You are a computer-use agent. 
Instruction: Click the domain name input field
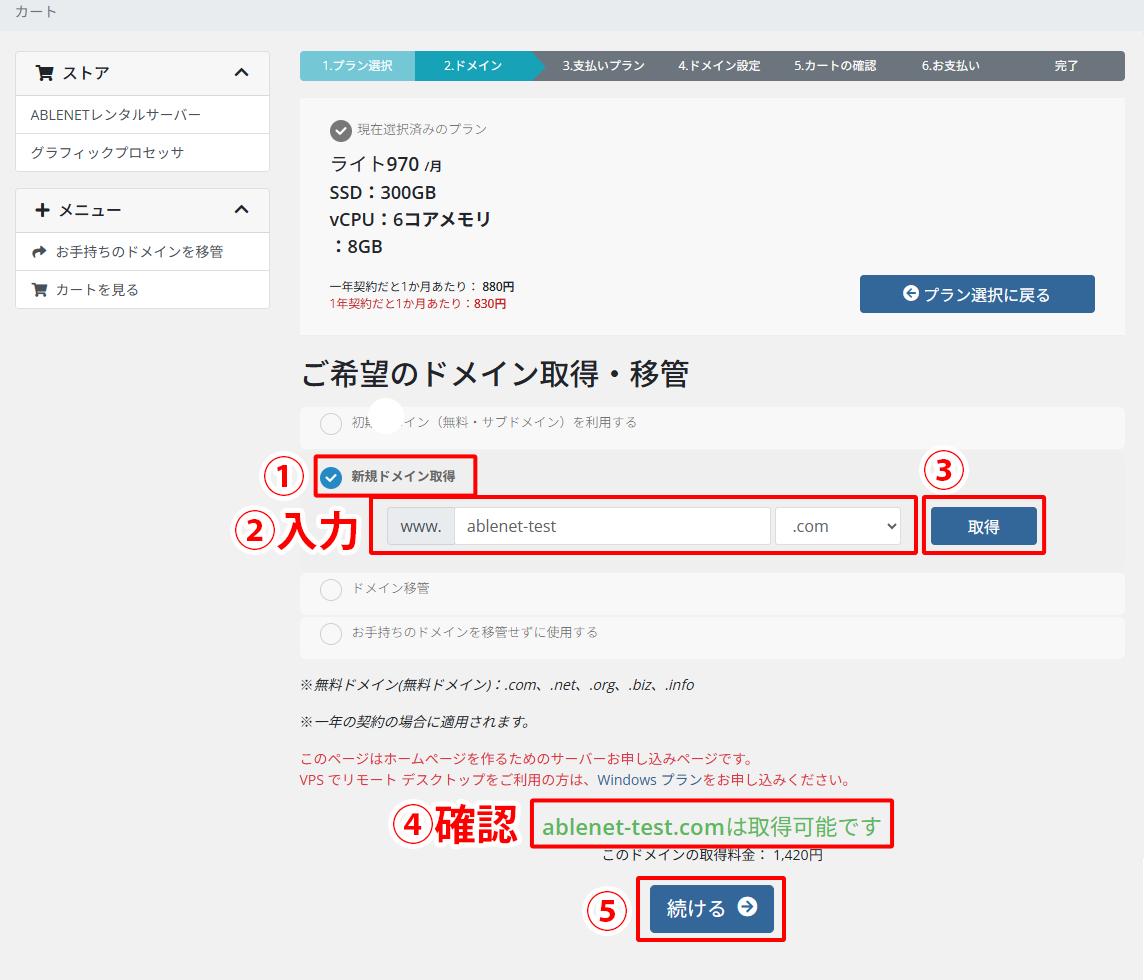click(612, 526)
